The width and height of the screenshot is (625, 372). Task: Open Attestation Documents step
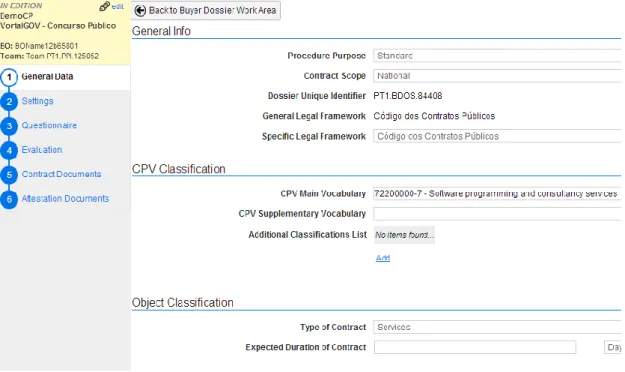point(65,198)
